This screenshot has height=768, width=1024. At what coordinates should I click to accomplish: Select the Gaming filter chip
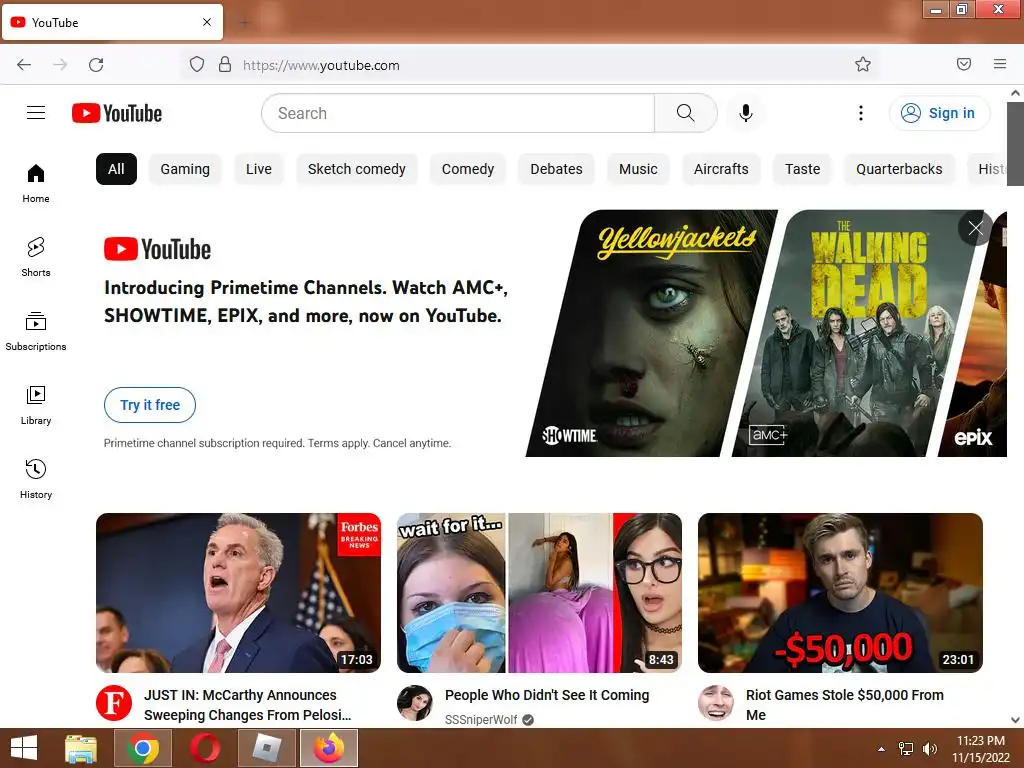(x=185, y=169)
